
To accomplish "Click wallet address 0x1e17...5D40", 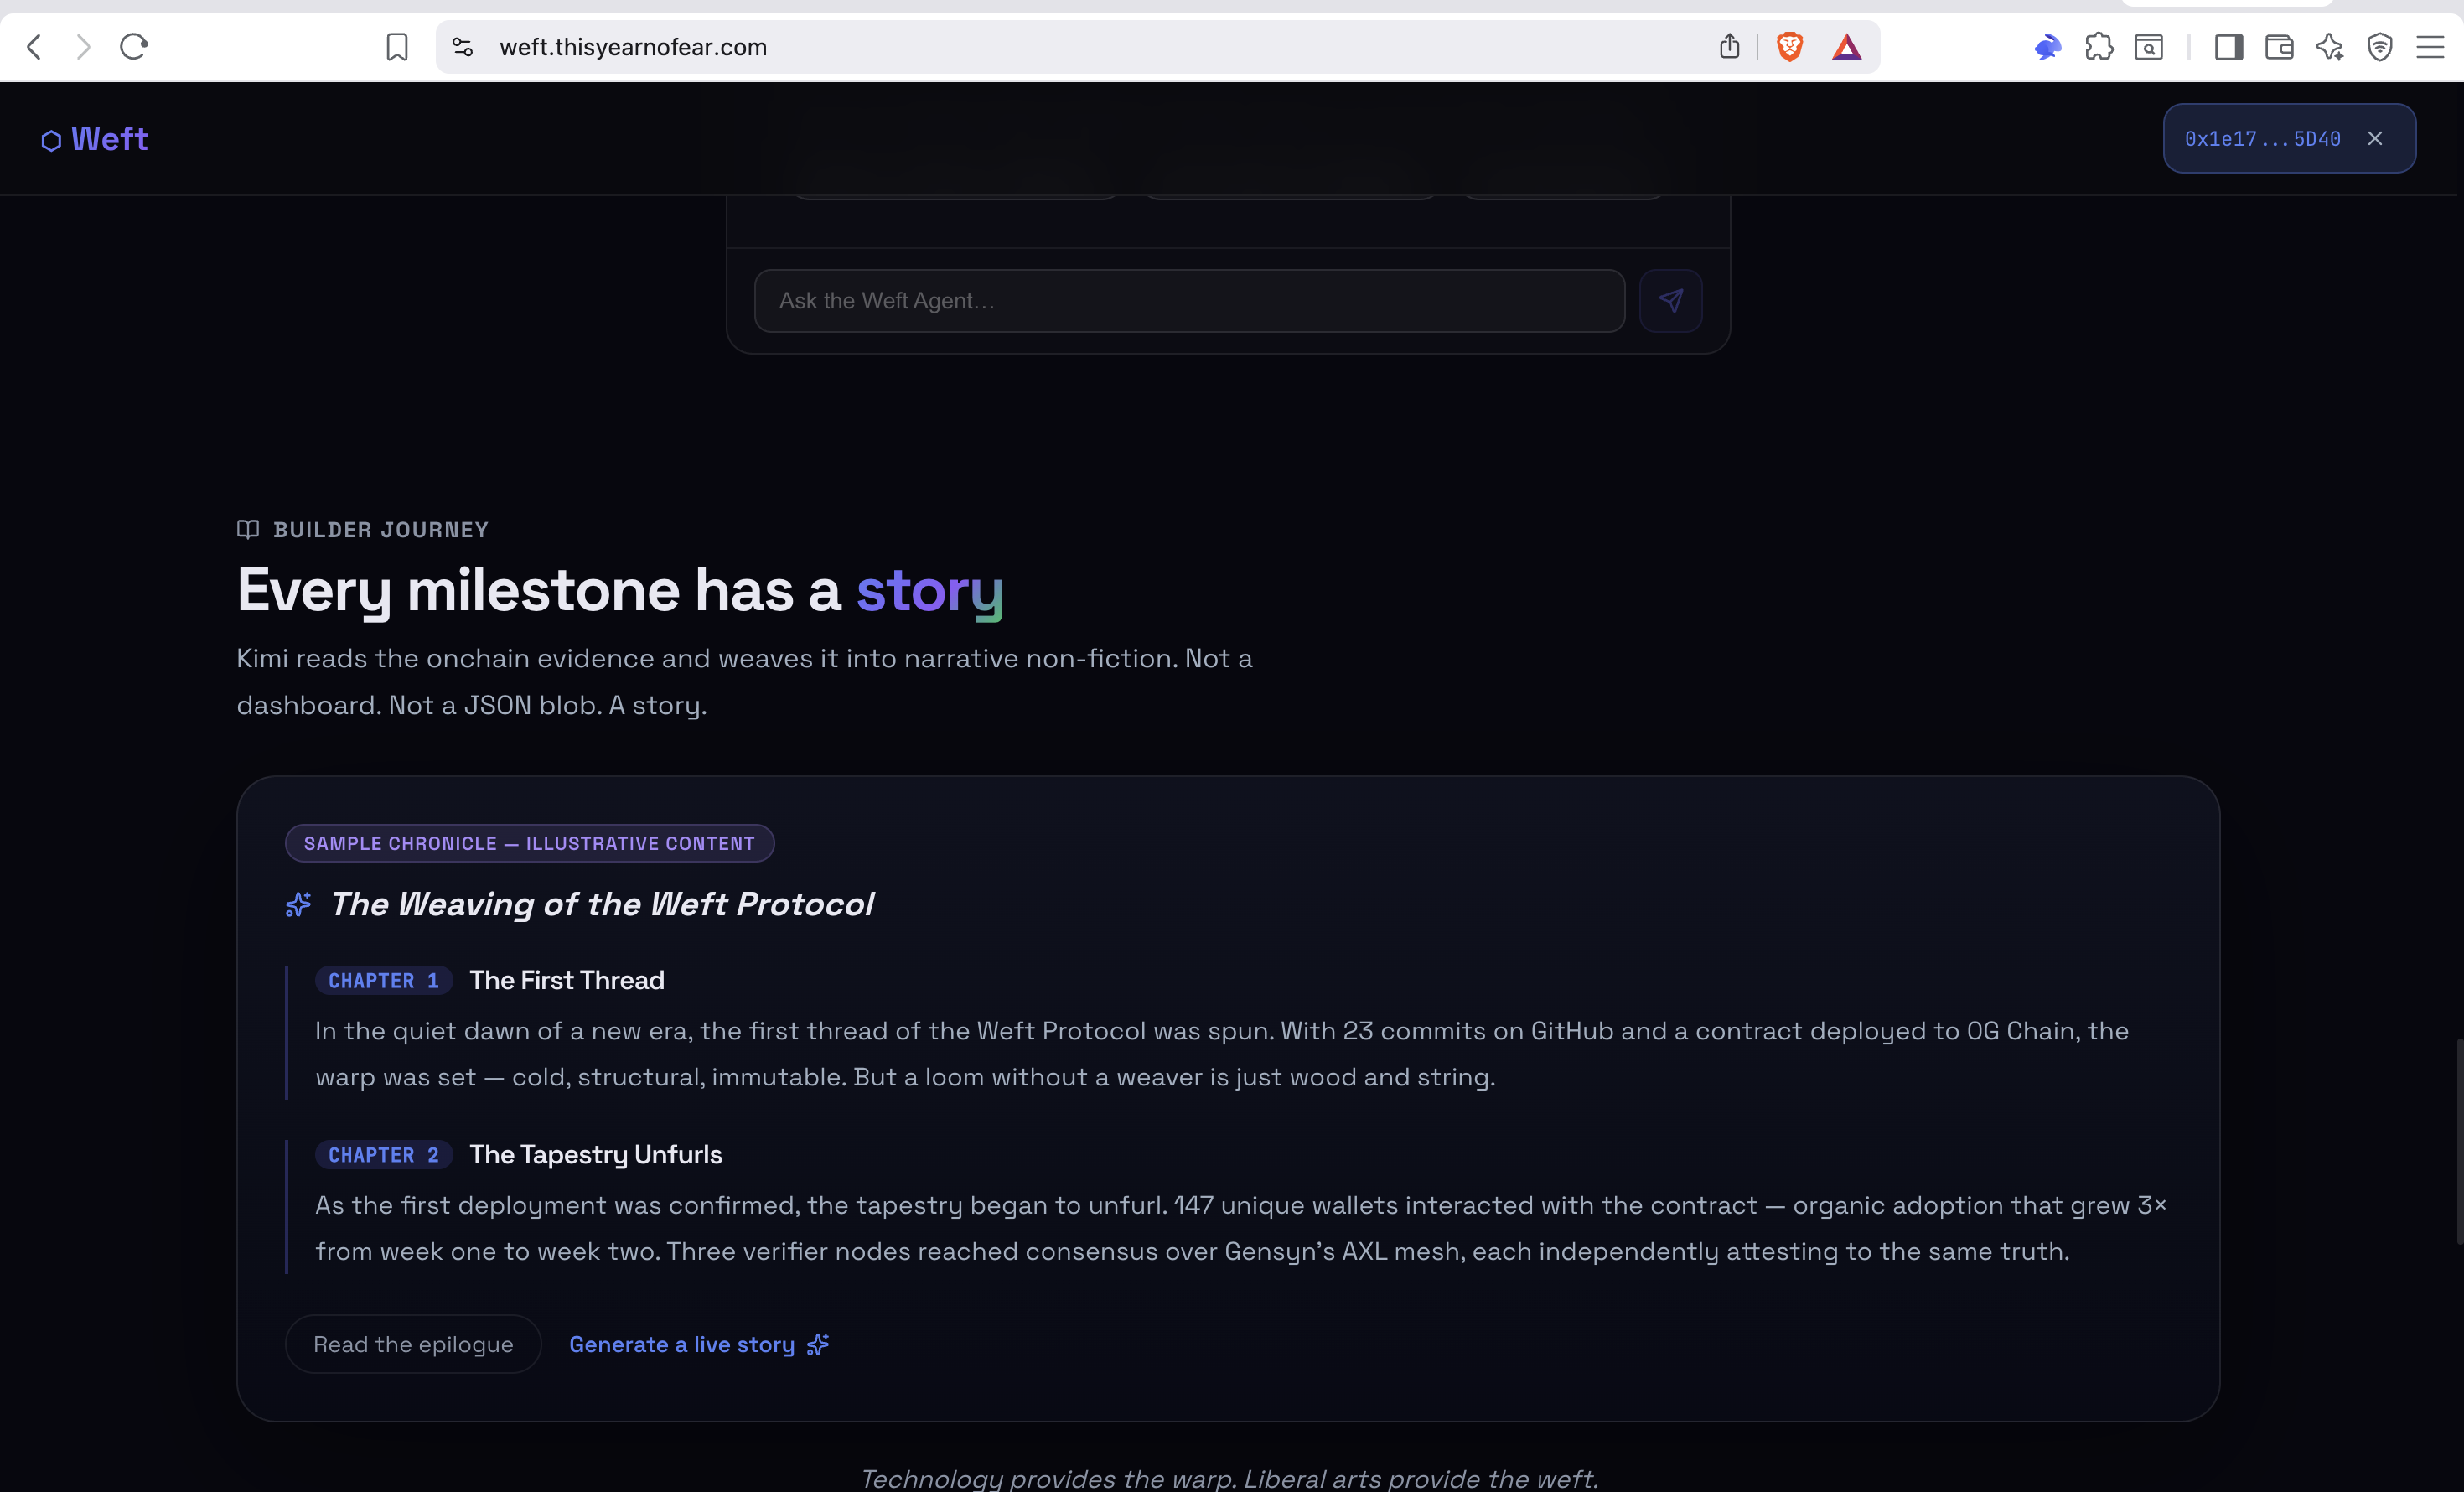I will [x=2262, y=139].
